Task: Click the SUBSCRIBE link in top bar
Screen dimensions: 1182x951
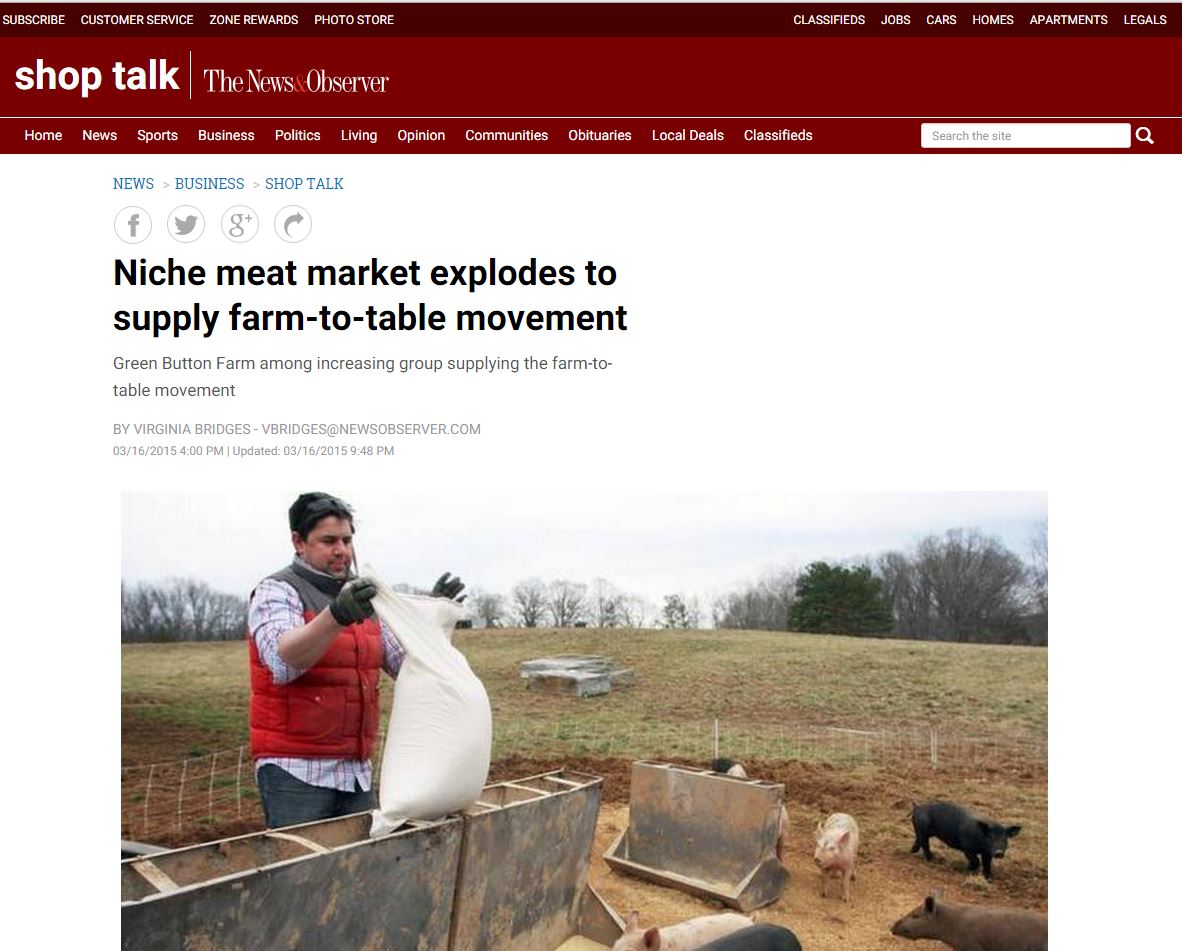Action: tap(34, 20)
